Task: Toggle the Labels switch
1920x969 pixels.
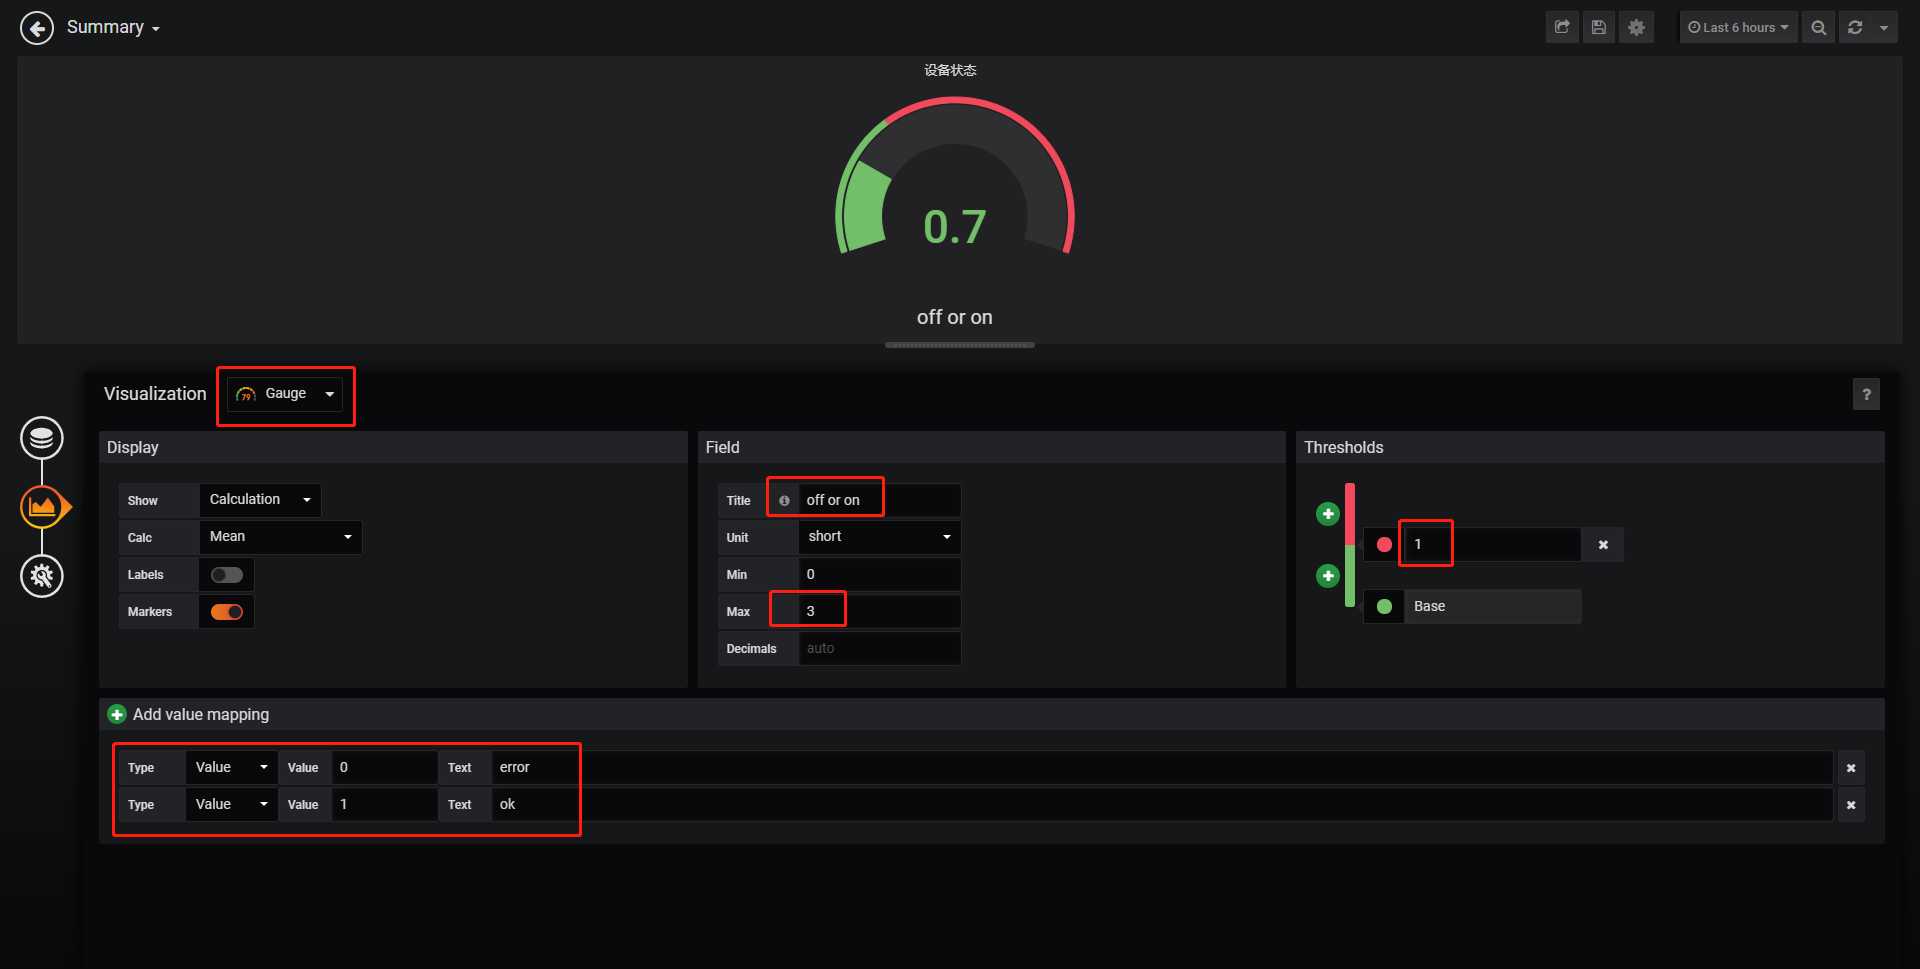Action: (227, 575)
